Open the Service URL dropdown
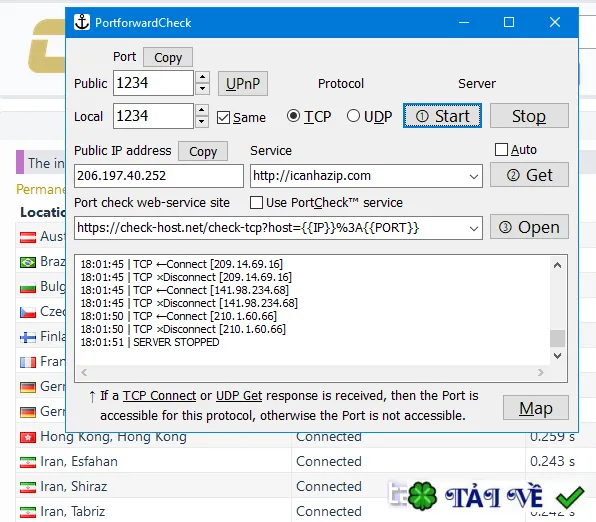This screenshot has height=522, width=596. (x=474, y=176)
